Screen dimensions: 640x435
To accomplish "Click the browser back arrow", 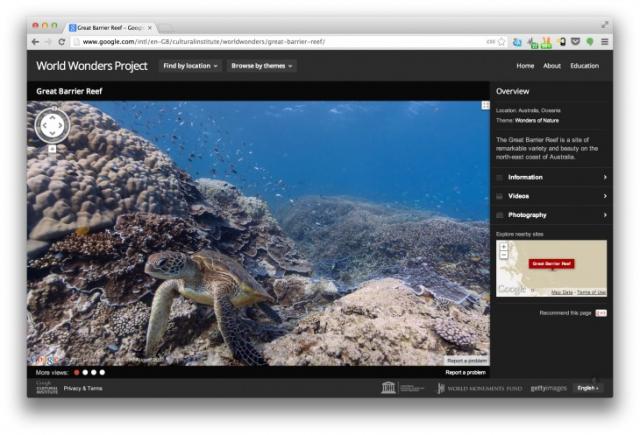I will pyautogui.click(x=36, y=42).
